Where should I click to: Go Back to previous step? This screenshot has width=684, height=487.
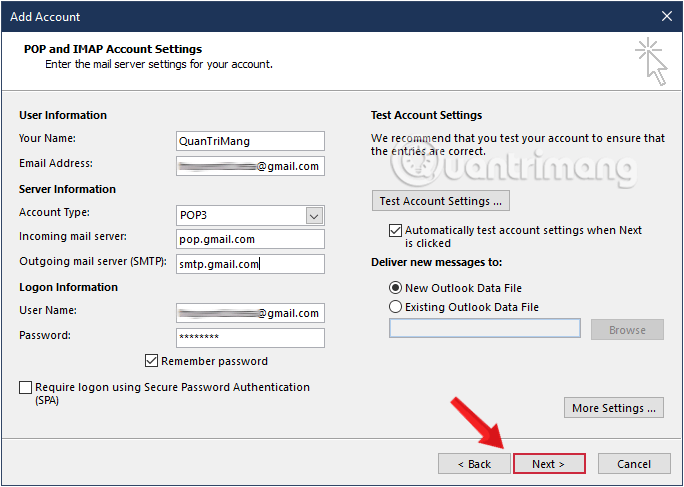[x=474, y=464]
